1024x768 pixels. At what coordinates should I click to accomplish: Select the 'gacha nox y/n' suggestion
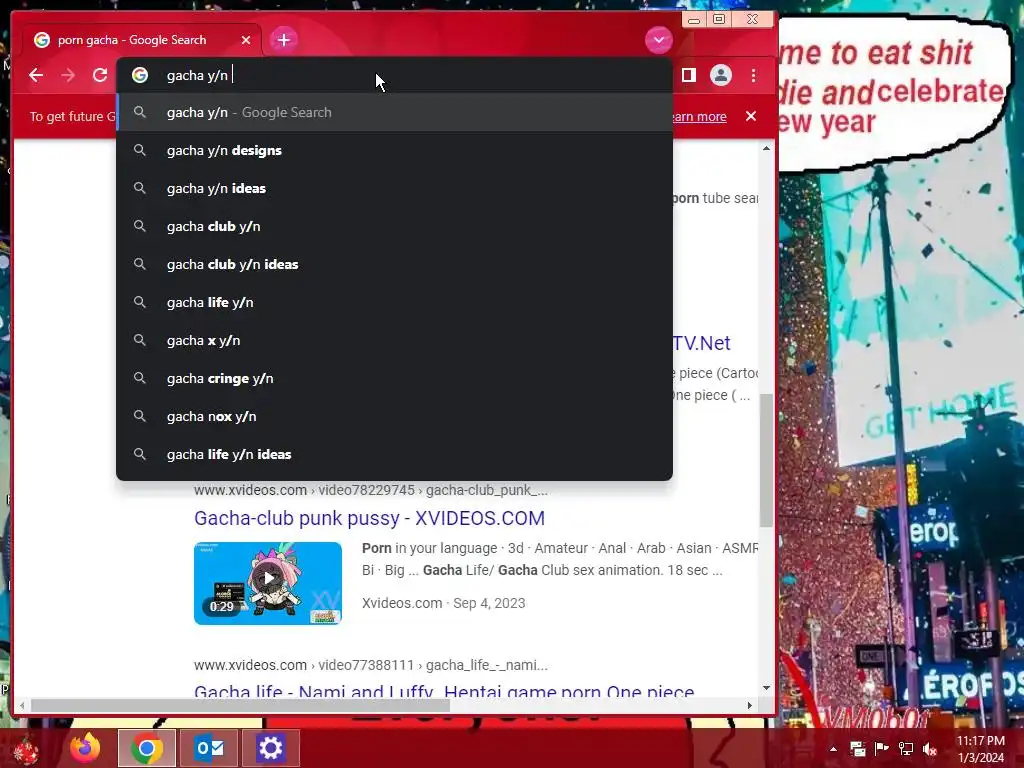(x=394, y=416)
